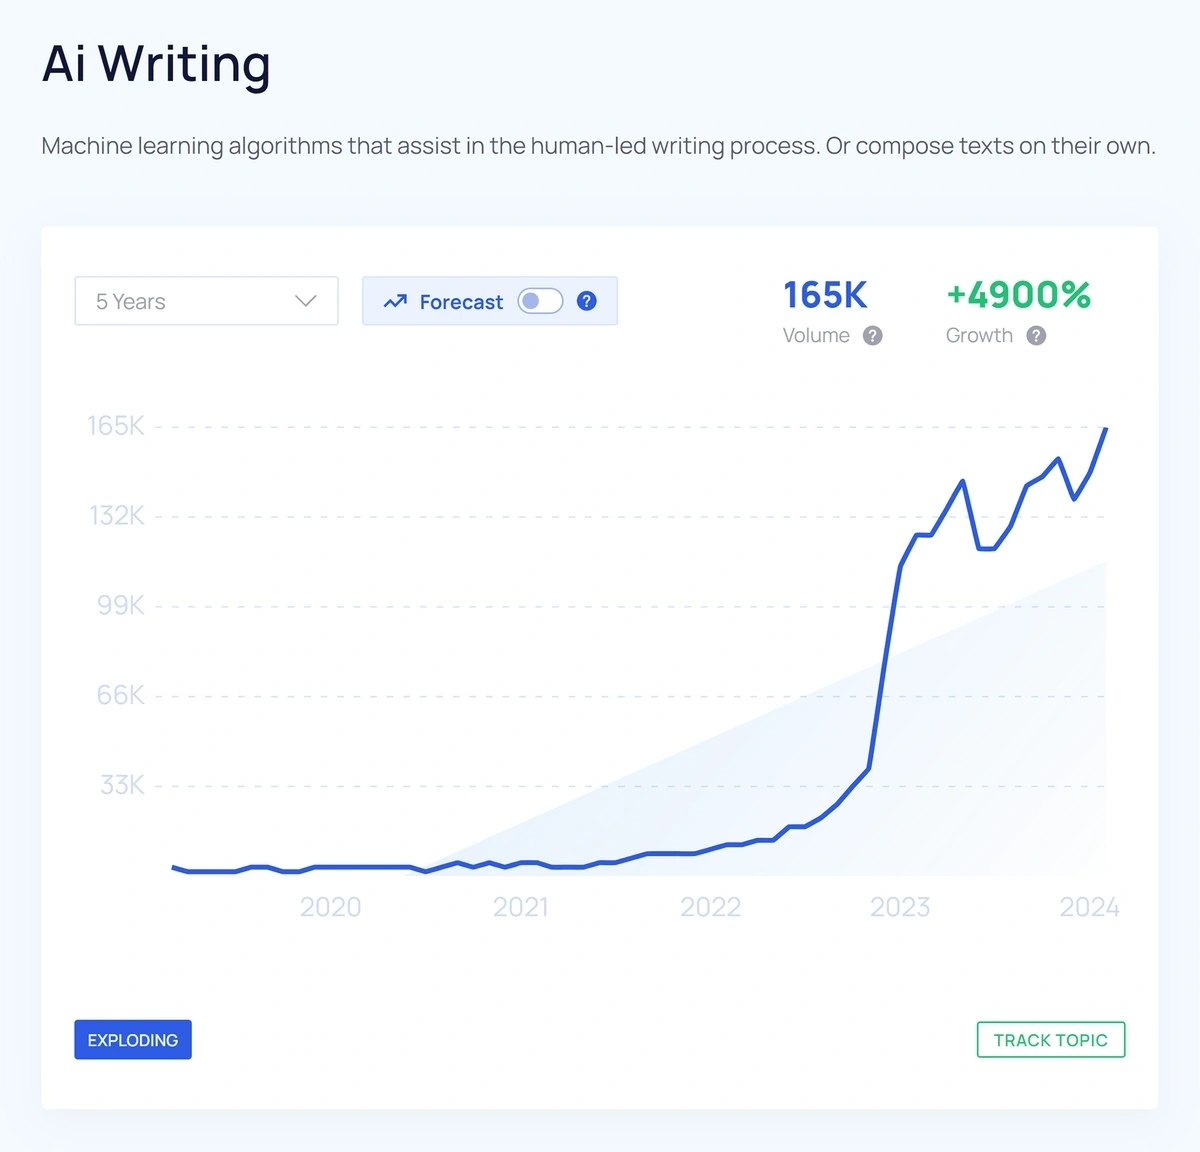This screenshot has height=1152, width=1200.
Task: Click the Forecast trending arrow icon
Action: (395, 301)
